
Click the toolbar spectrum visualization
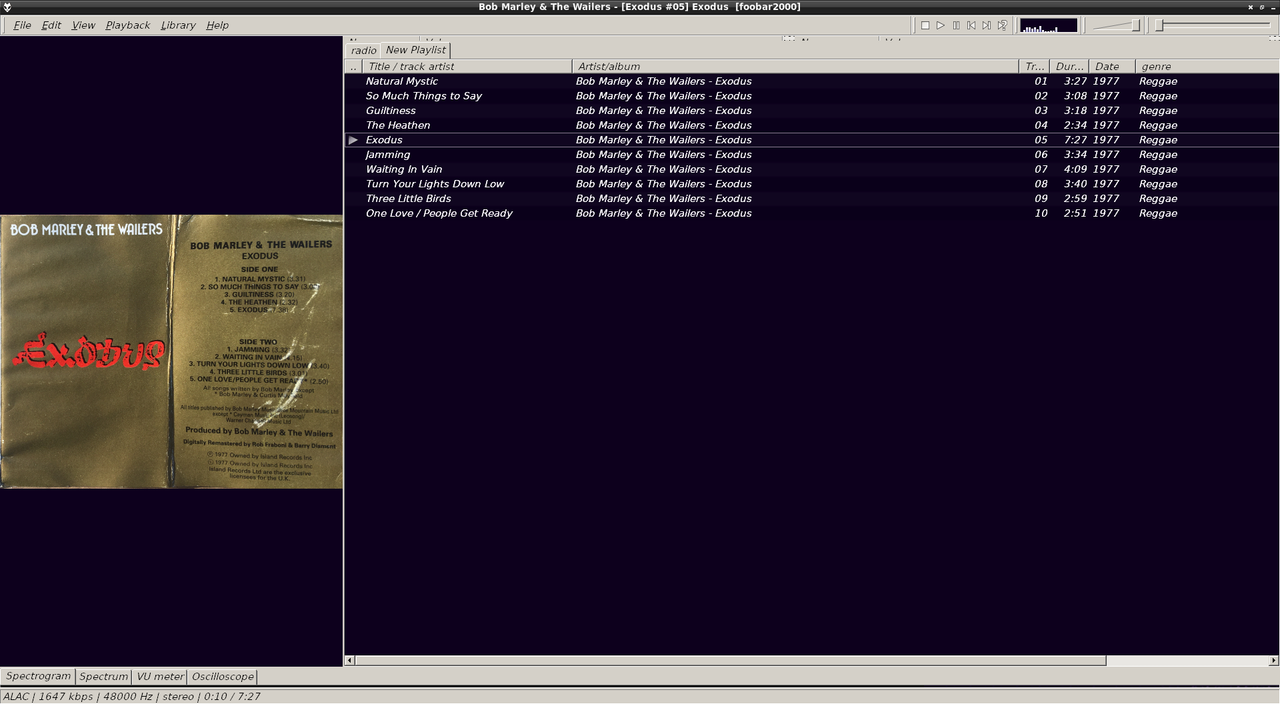coord(1048,25)
